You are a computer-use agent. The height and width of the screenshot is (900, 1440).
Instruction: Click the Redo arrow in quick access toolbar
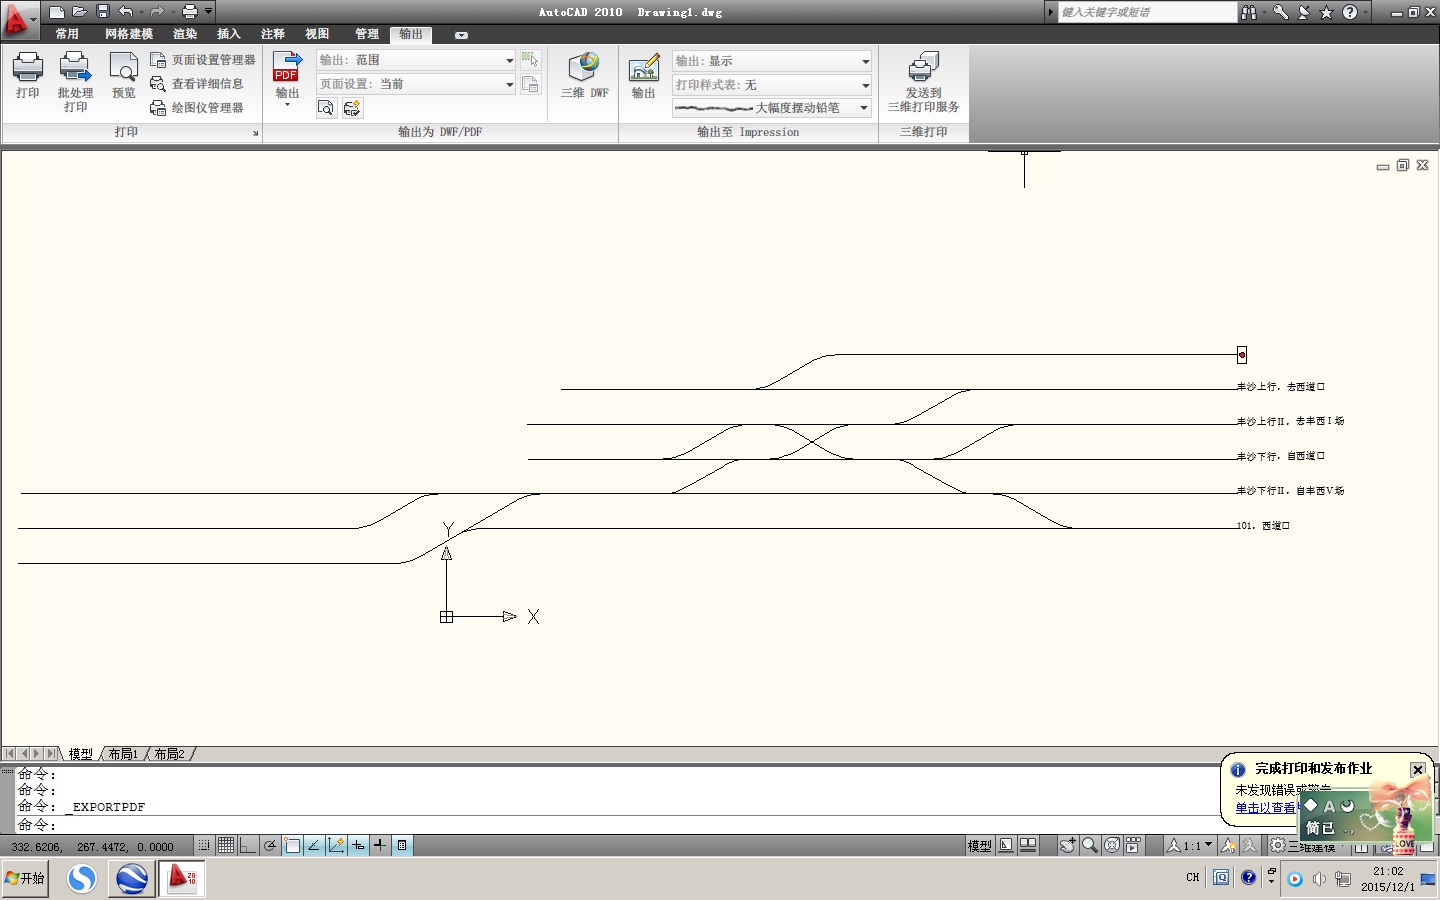pyautogui.click(x=156, y=12)
